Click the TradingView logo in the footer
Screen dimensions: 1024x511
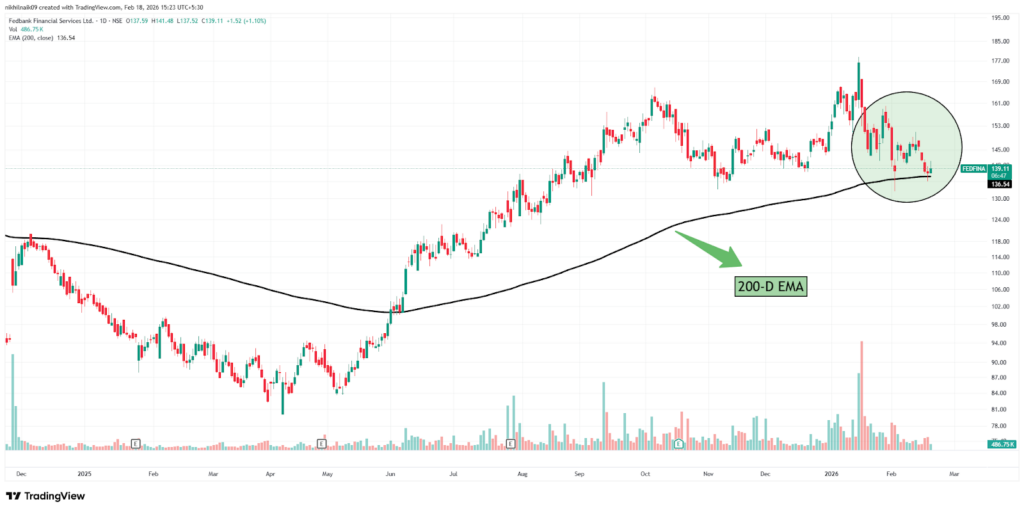pos(45,495)
